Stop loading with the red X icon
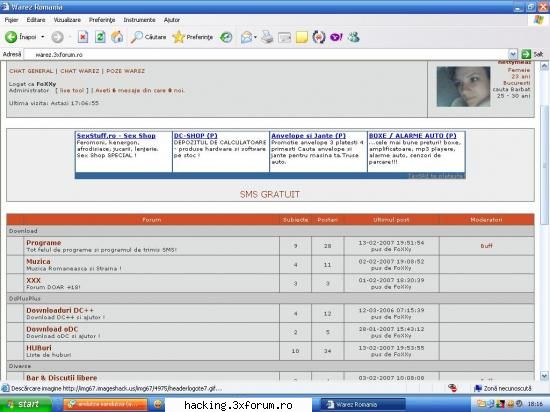 [83, 37]
